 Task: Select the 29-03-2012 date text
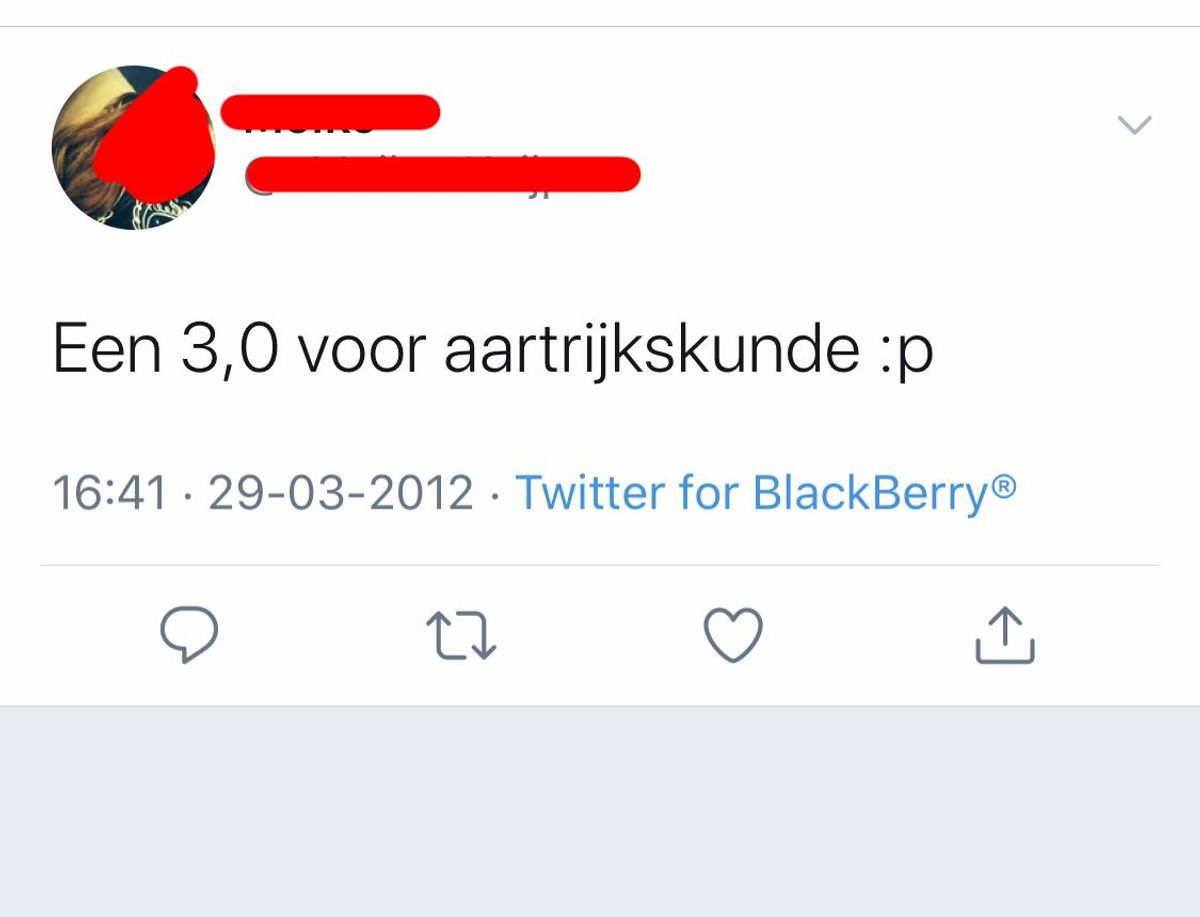tap(340, 493)
